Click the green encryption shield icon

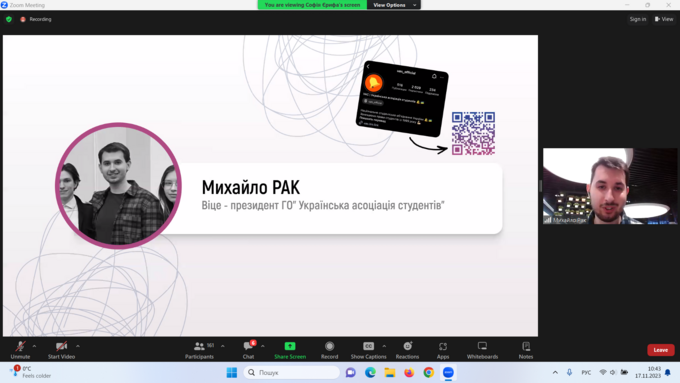click(x=9, y=19)
